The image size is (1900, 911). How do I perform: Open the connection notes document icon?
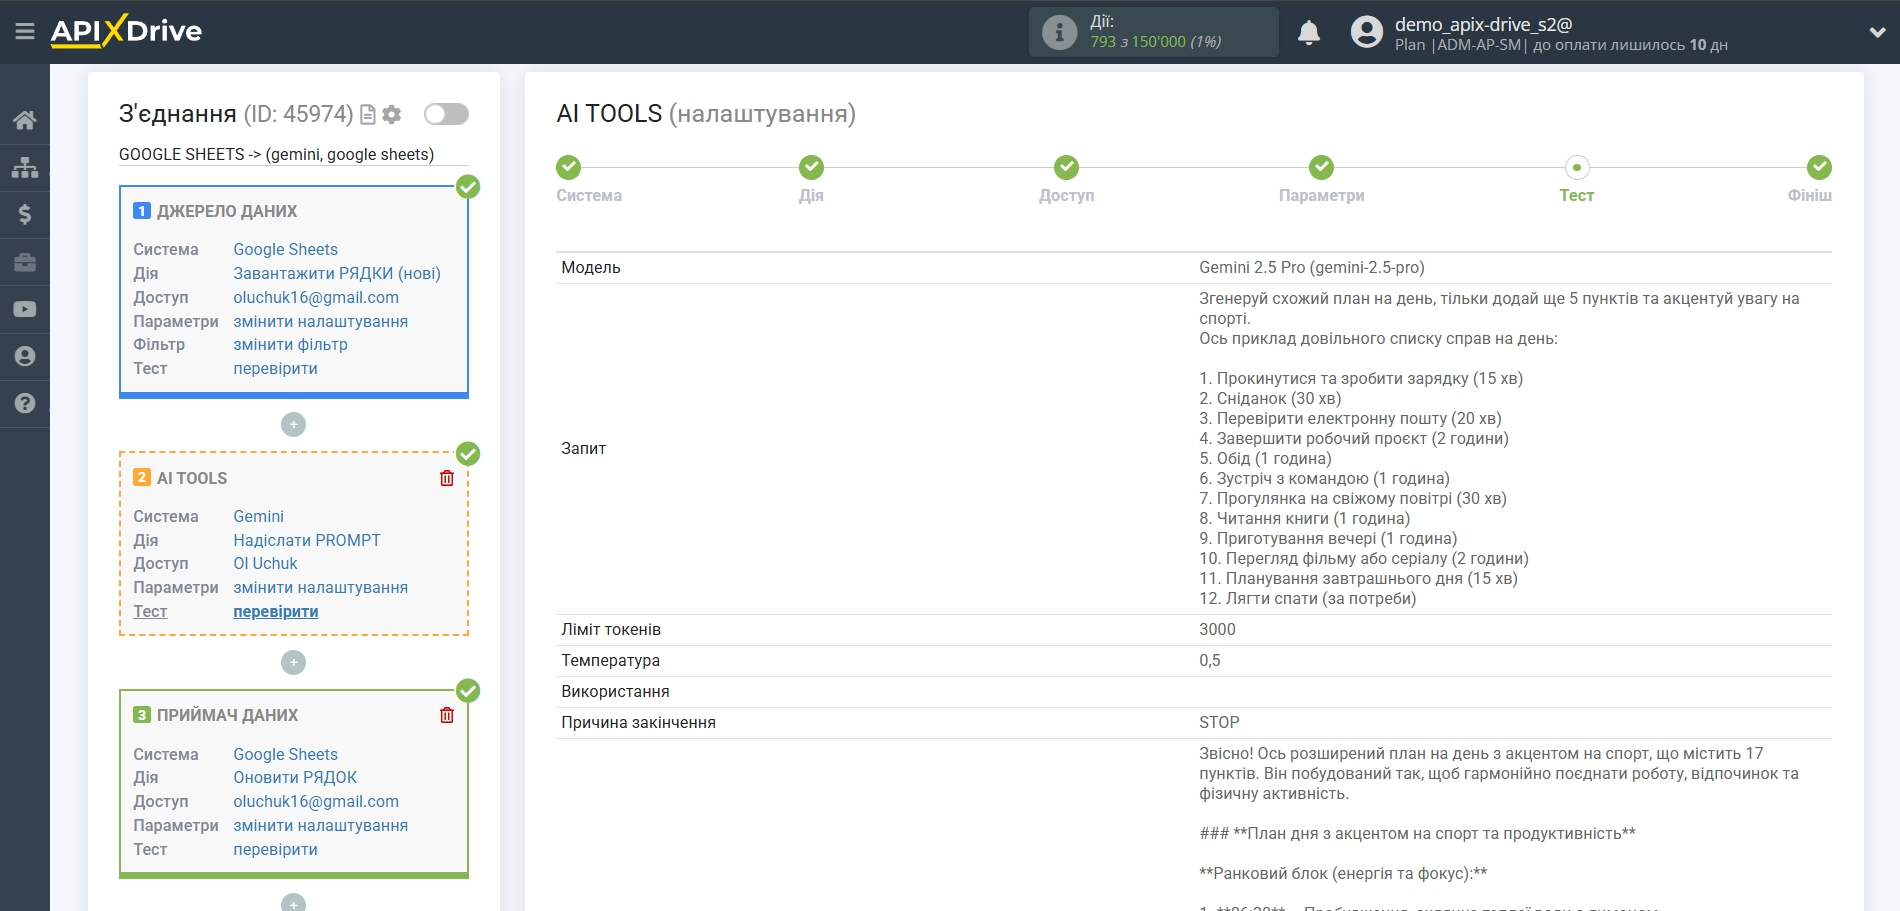click(368, 115)
